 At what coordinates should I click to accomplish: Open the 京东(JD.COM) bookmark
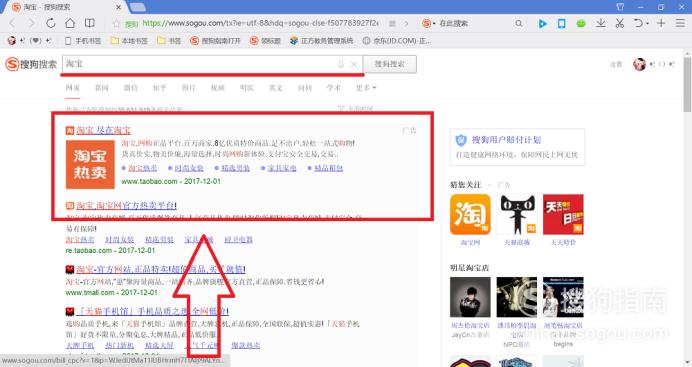tap(397, 41)
